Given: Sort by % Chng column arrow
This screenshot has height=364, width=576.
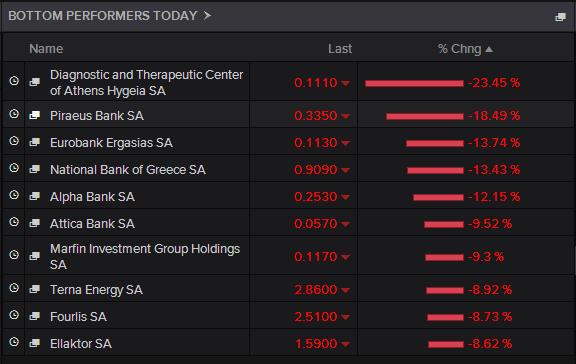Looking at the screenshot, I should (489, 49).
